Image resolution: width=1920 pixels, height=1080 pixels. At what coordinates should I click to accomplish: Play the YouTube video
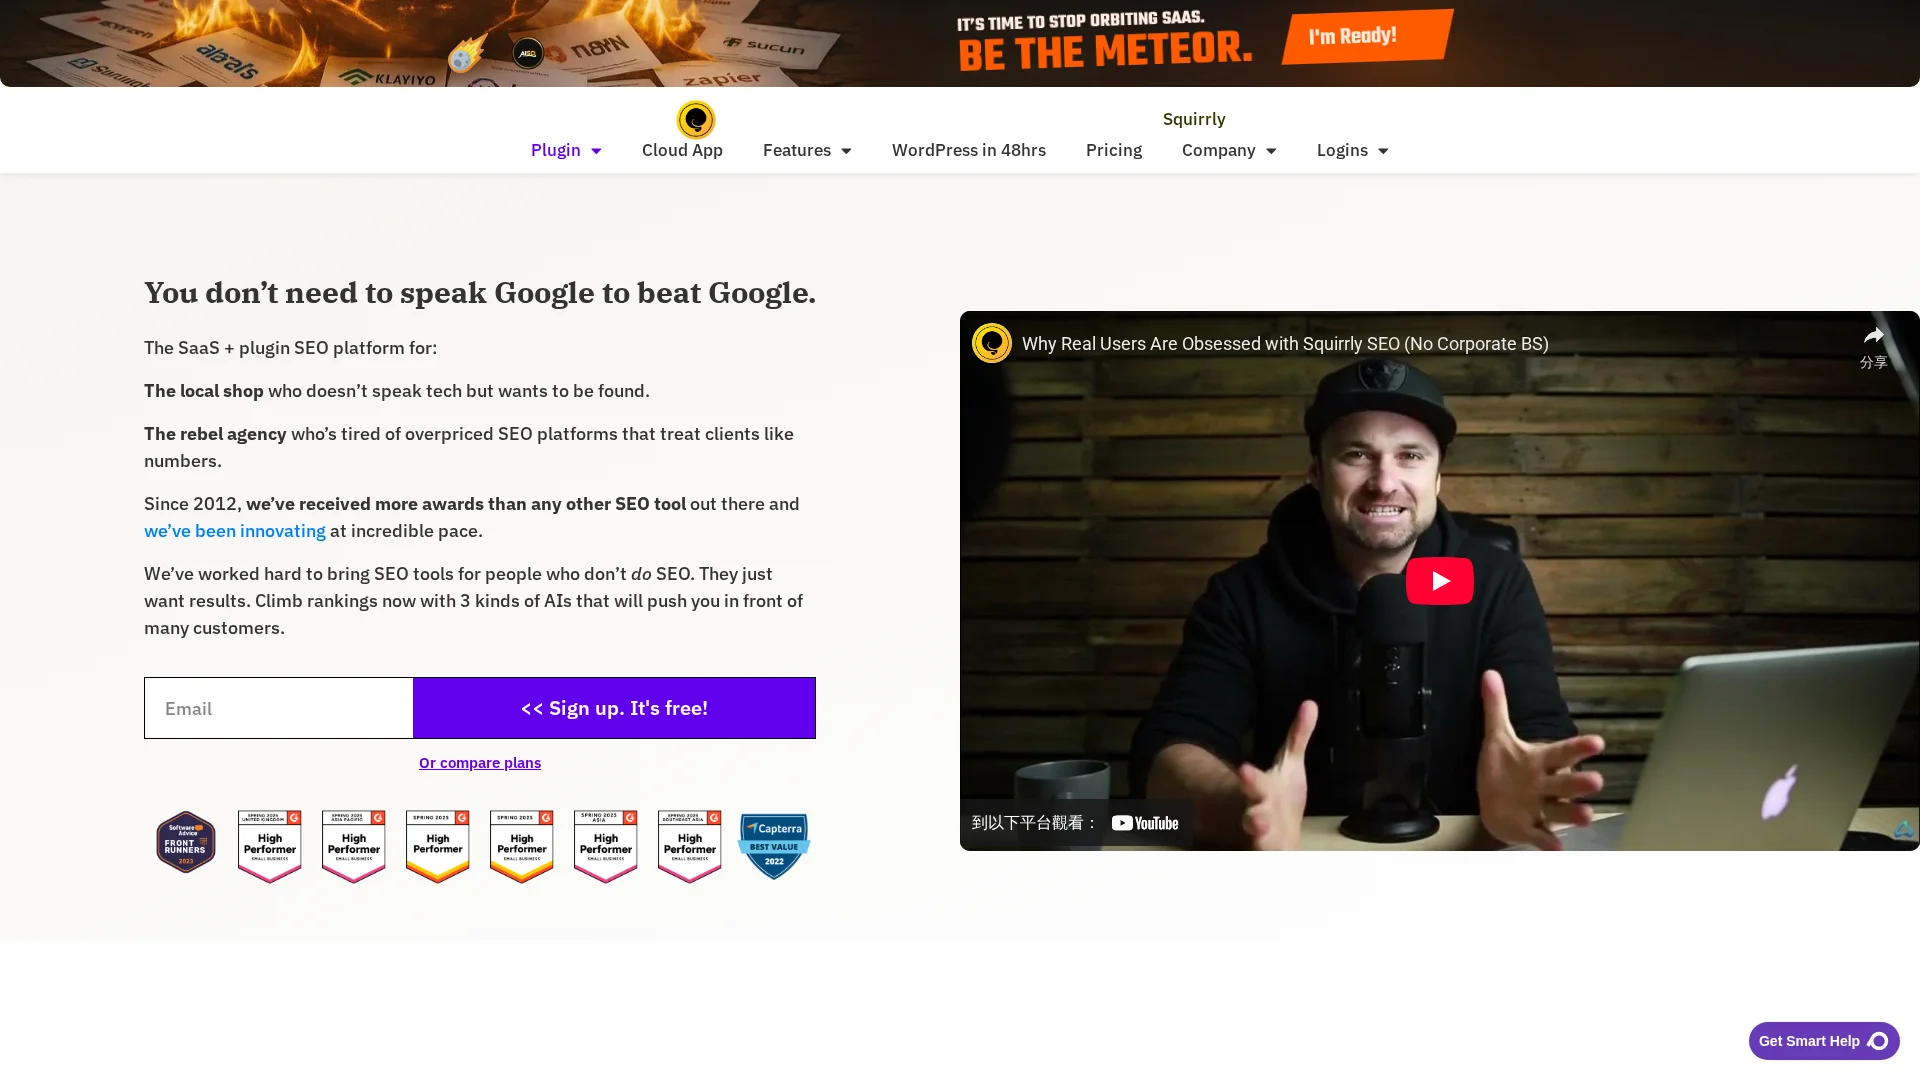[1439, 581]
